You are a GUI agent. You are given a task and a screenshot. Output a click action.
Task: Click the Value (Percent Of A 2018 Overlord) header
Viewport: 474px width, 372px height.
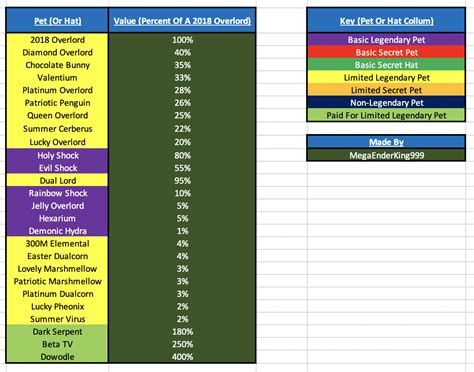pyautogui.click(x=182, y=21)
